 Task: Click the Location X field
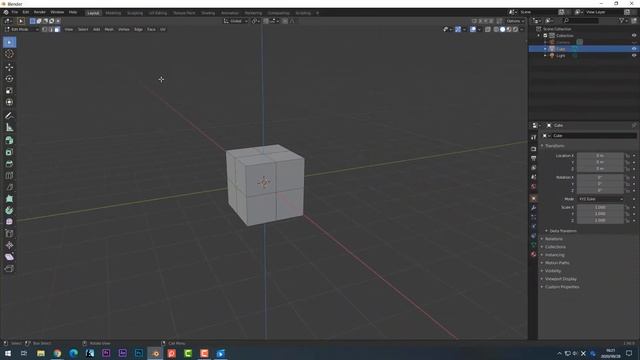600,156
